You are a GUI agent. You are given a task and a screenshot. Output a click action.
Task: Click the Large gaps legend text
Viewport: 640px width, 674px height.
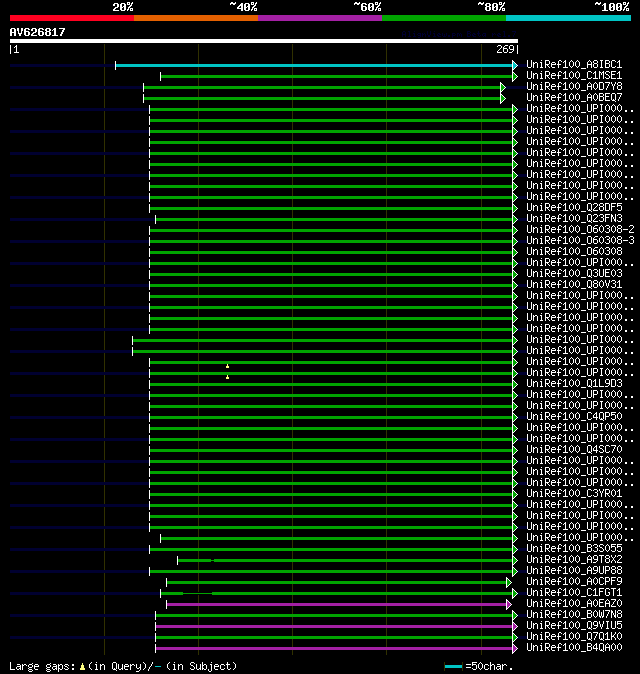(x=42, y=666)
